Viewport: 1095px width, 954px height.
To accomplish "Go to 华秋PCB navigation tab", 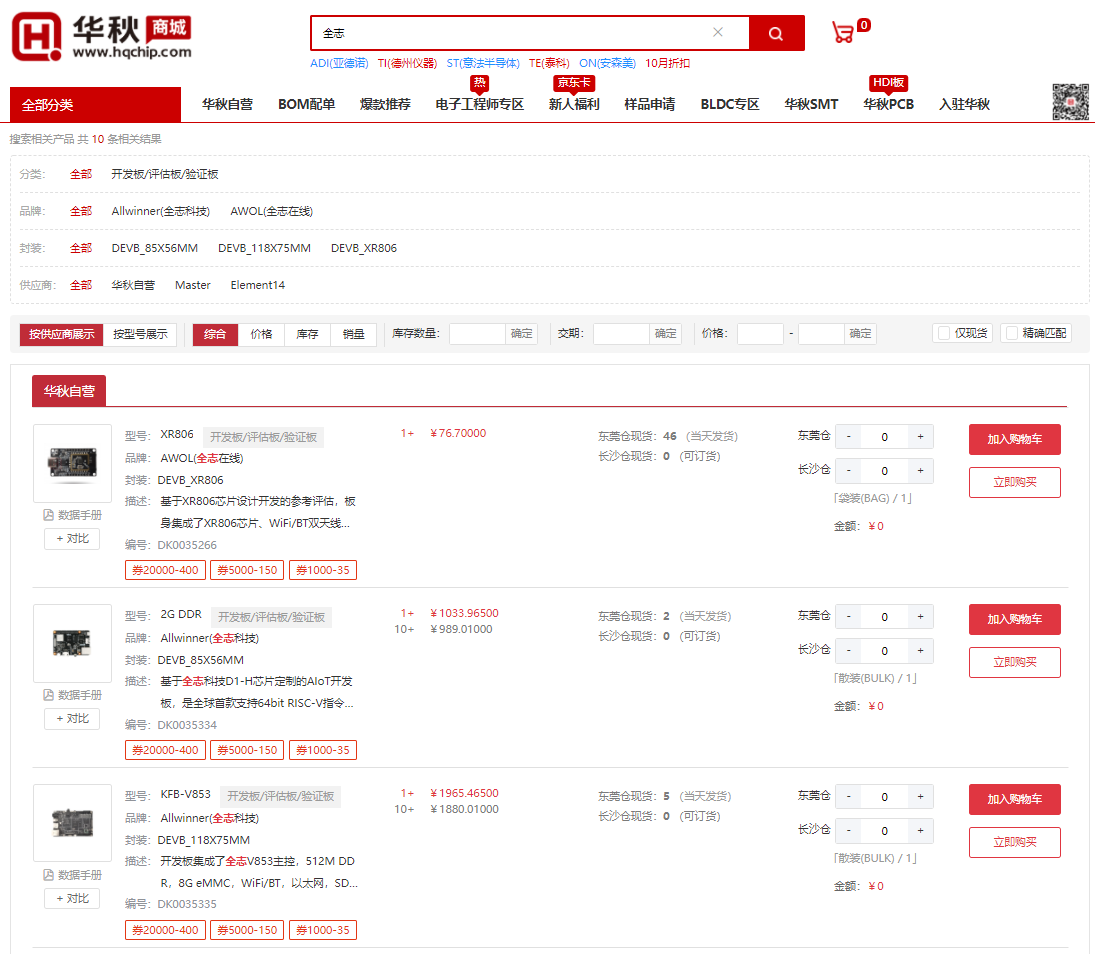I will [888, 104].
